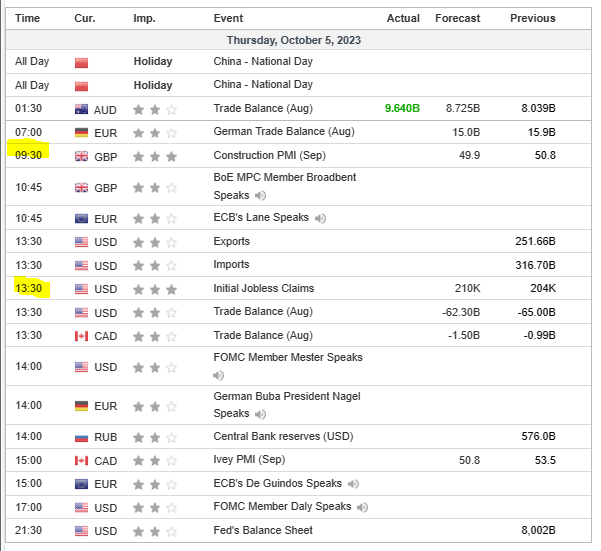The width and height of the screenshot is (601, 551).
Task: Click the Time column header
Action: pyautogui.click(x=28, y=18)
